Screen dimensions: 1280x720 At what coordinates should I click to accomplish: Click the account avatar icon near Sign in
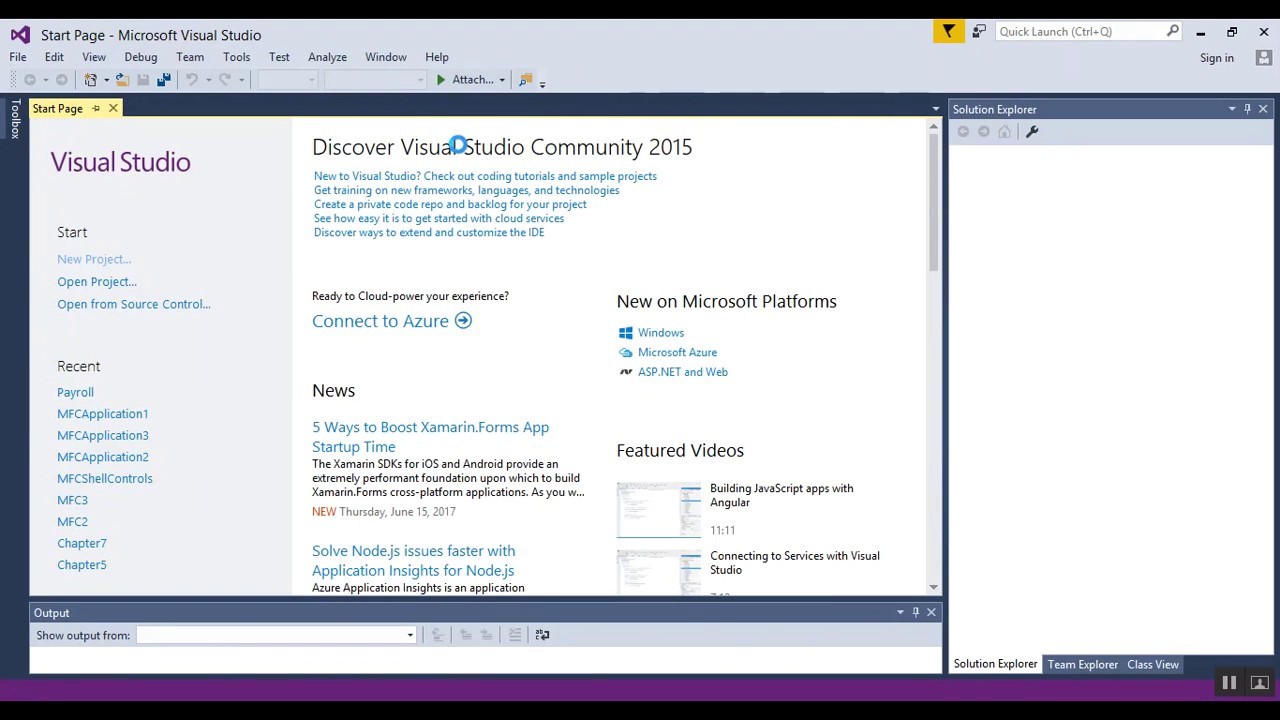(1264, 58)
